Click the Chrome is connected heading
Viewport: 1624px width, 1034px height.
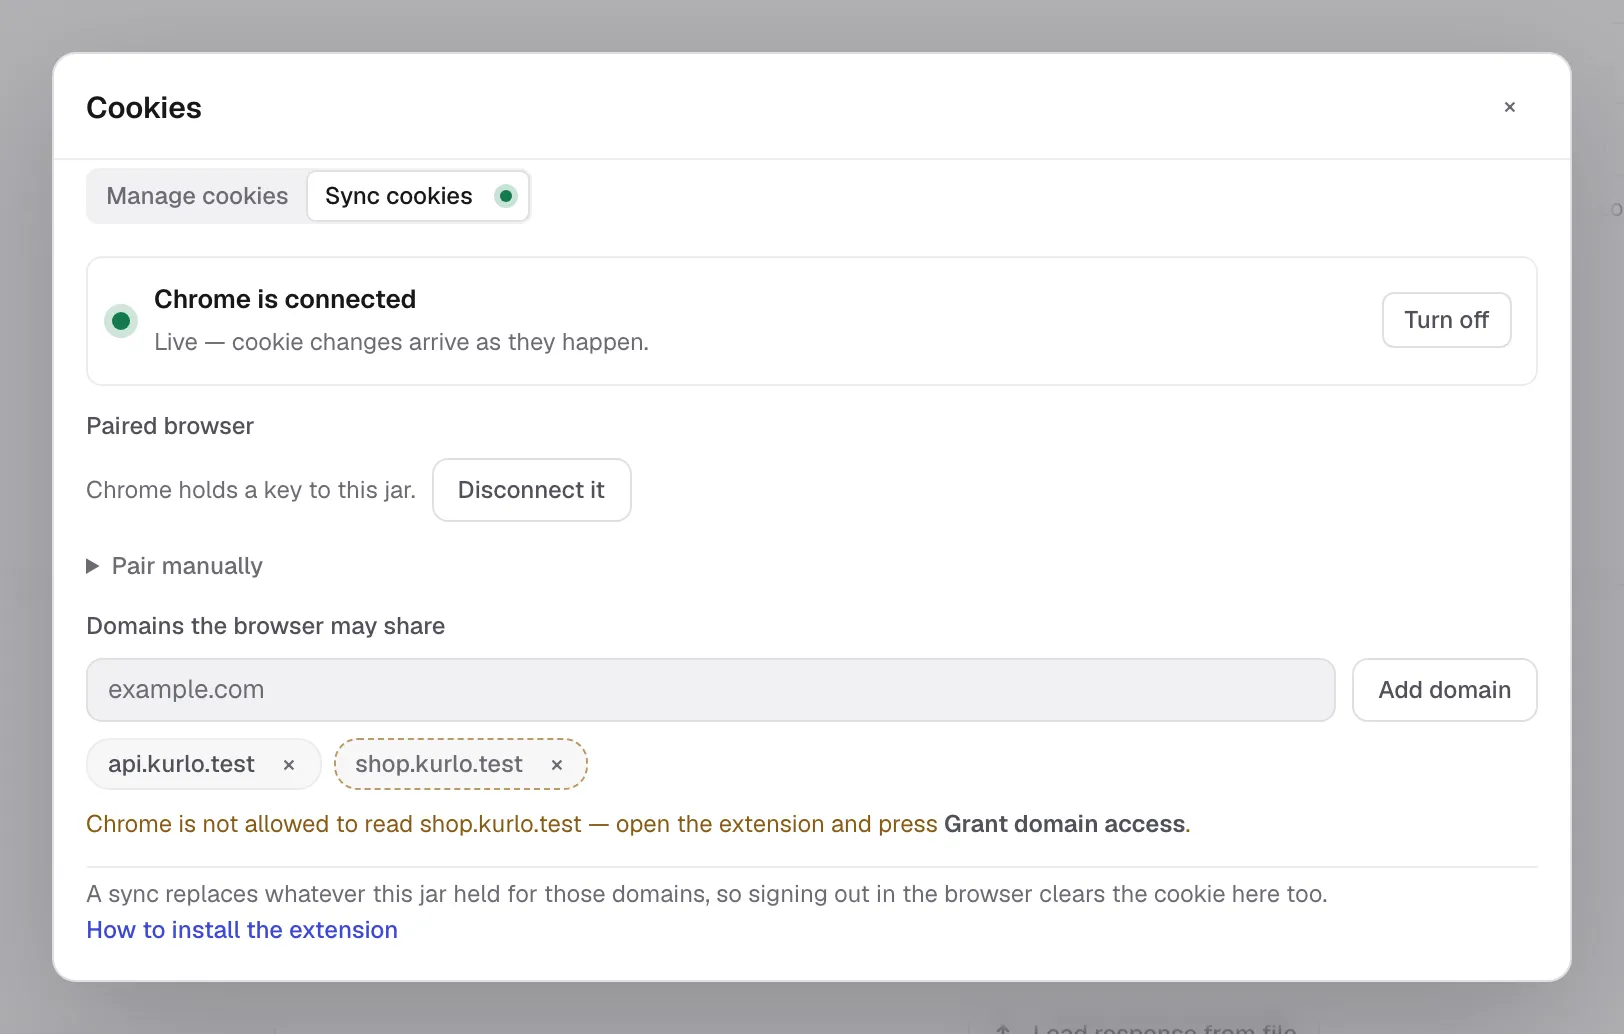coord(285,299)
